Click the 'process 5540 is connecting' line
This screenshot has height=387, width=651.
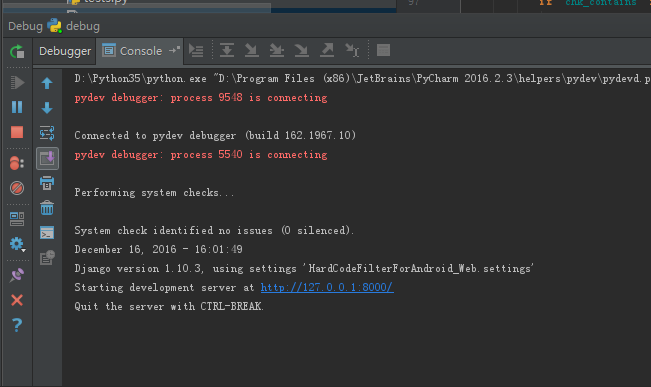pyautogui.click(x=201, y=154)
